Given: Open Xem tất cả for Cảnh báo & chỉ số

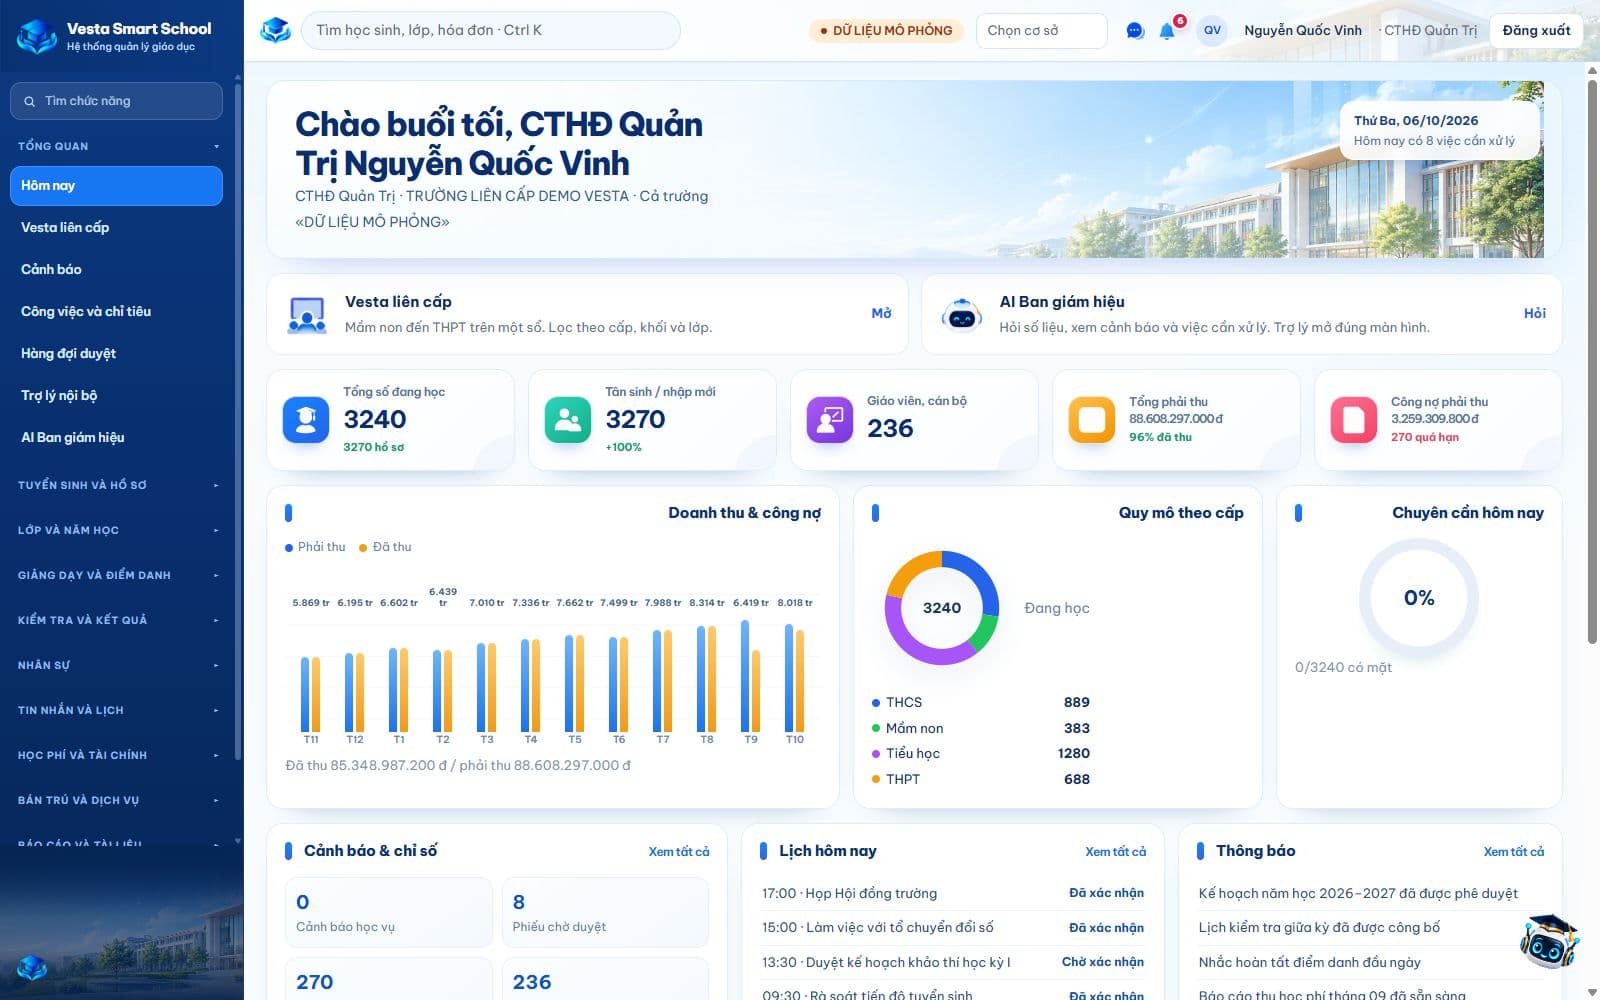Looking at the screenshot, I should 679,852.
